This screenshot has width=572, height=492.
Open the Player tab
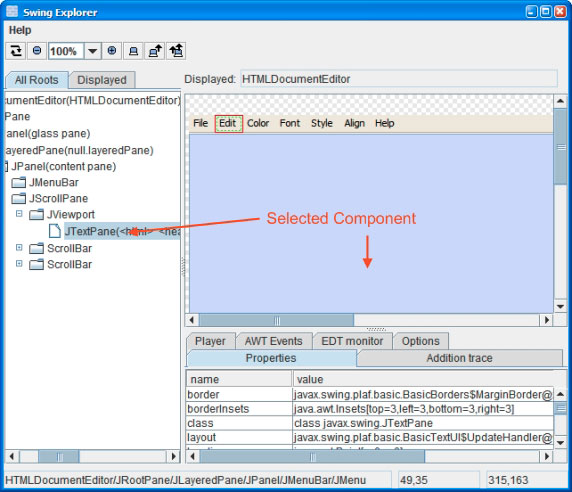click(x=210, y=341)
